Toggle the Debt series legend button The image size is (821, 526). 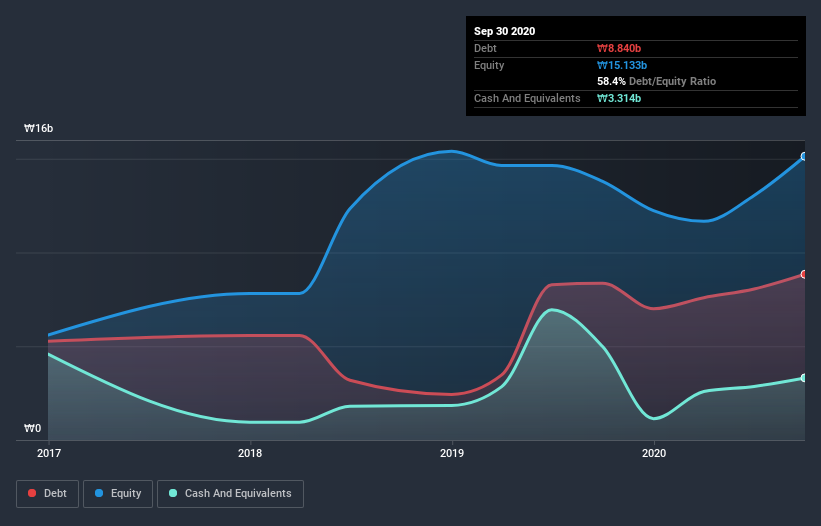(x=48, y=494)
